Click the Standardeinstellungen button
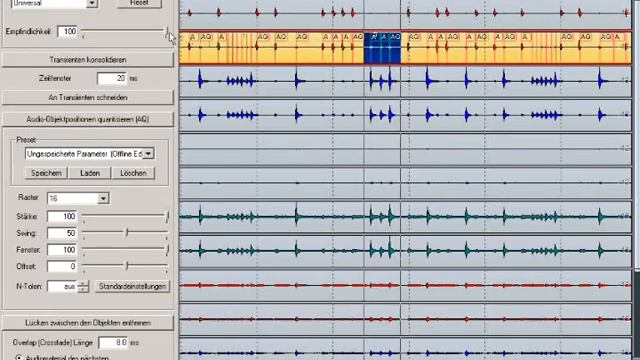 pyautogui.click(x=132, y=287)
